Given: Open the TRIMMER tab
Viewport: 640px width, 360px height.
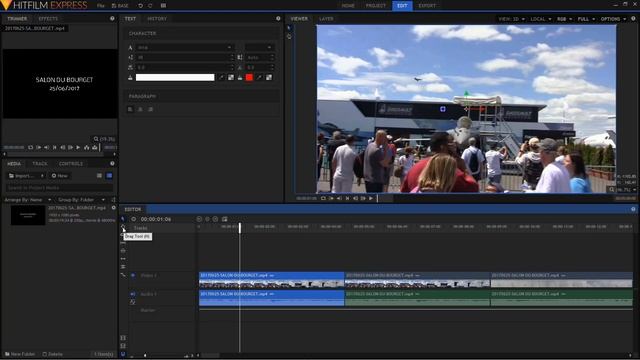Looking at the screenshot, I should 17,19.
